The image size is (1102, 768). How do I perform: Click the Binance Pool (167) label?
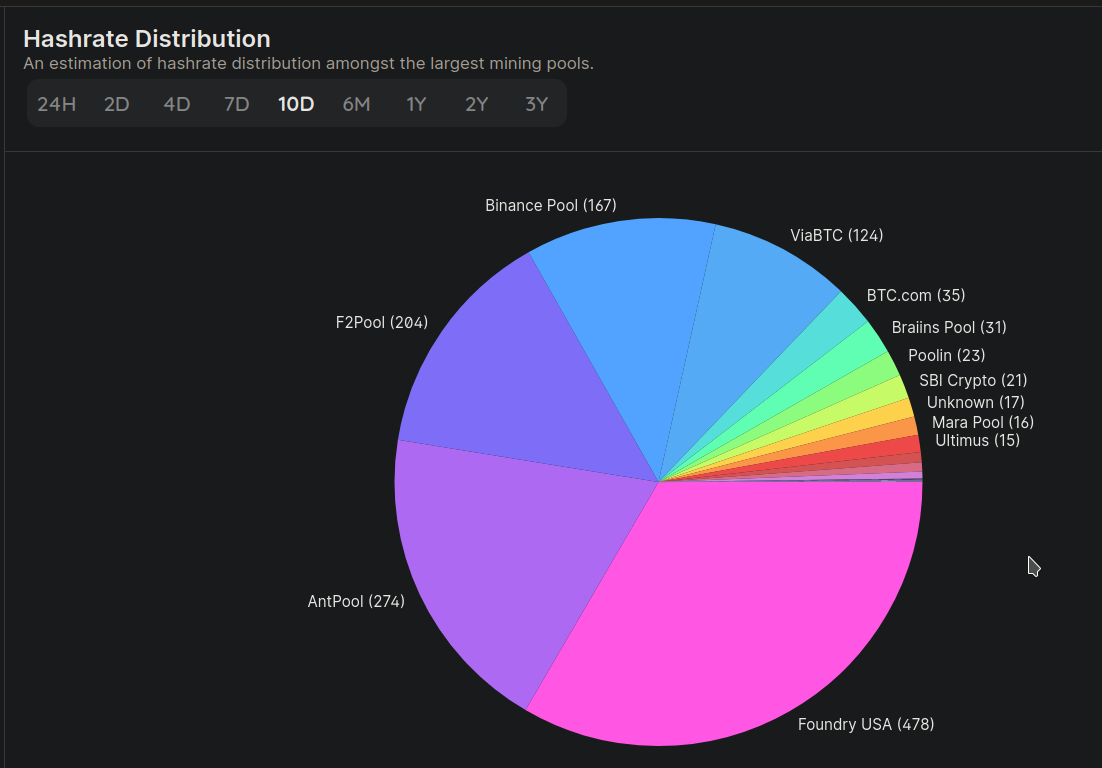(551, 205)
